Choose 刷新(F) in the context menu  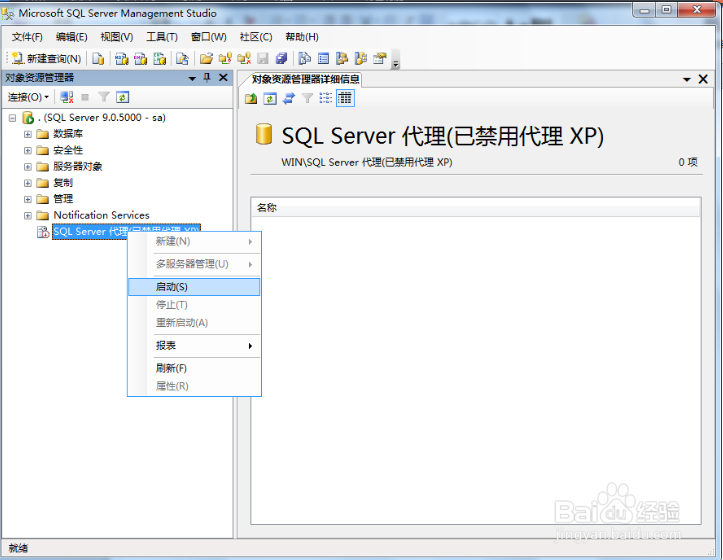194,368
